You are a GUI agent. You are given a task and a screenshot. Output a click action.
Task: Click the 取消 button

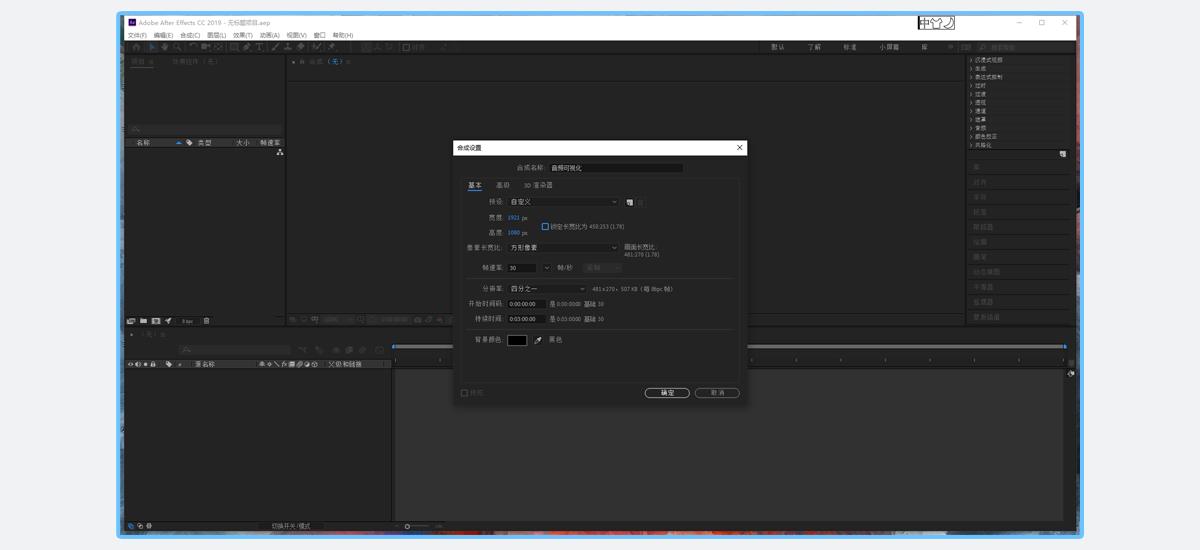pyautogui.click(x=717, y=393)
